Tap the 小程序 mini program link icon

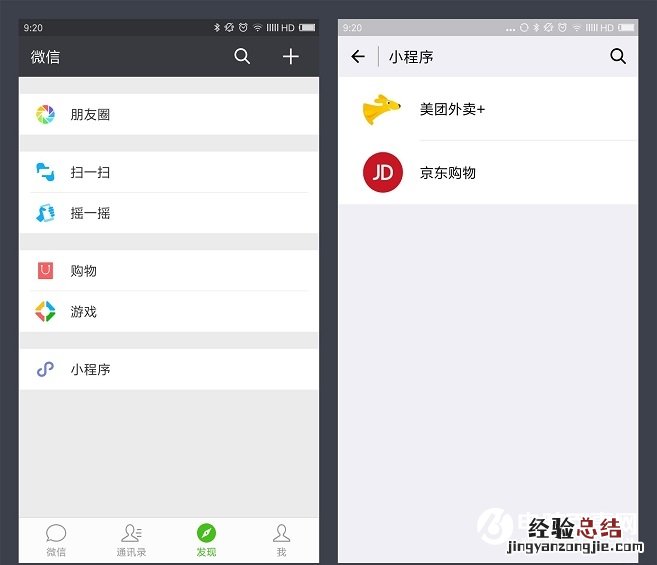[45, 369]
